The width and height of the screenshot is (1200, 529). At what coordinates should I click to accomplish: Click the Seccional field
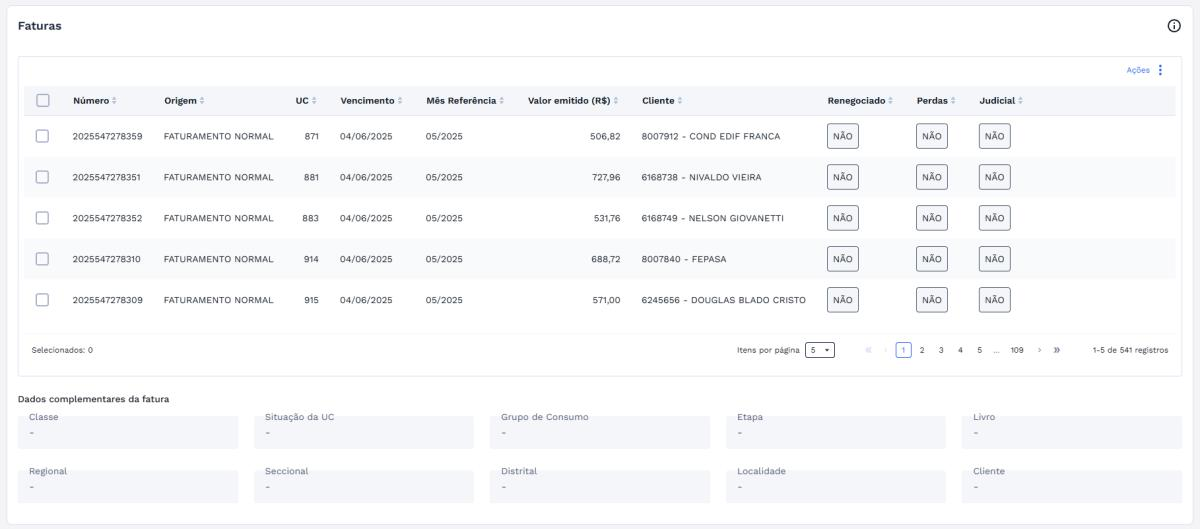(x=364, y=486)
